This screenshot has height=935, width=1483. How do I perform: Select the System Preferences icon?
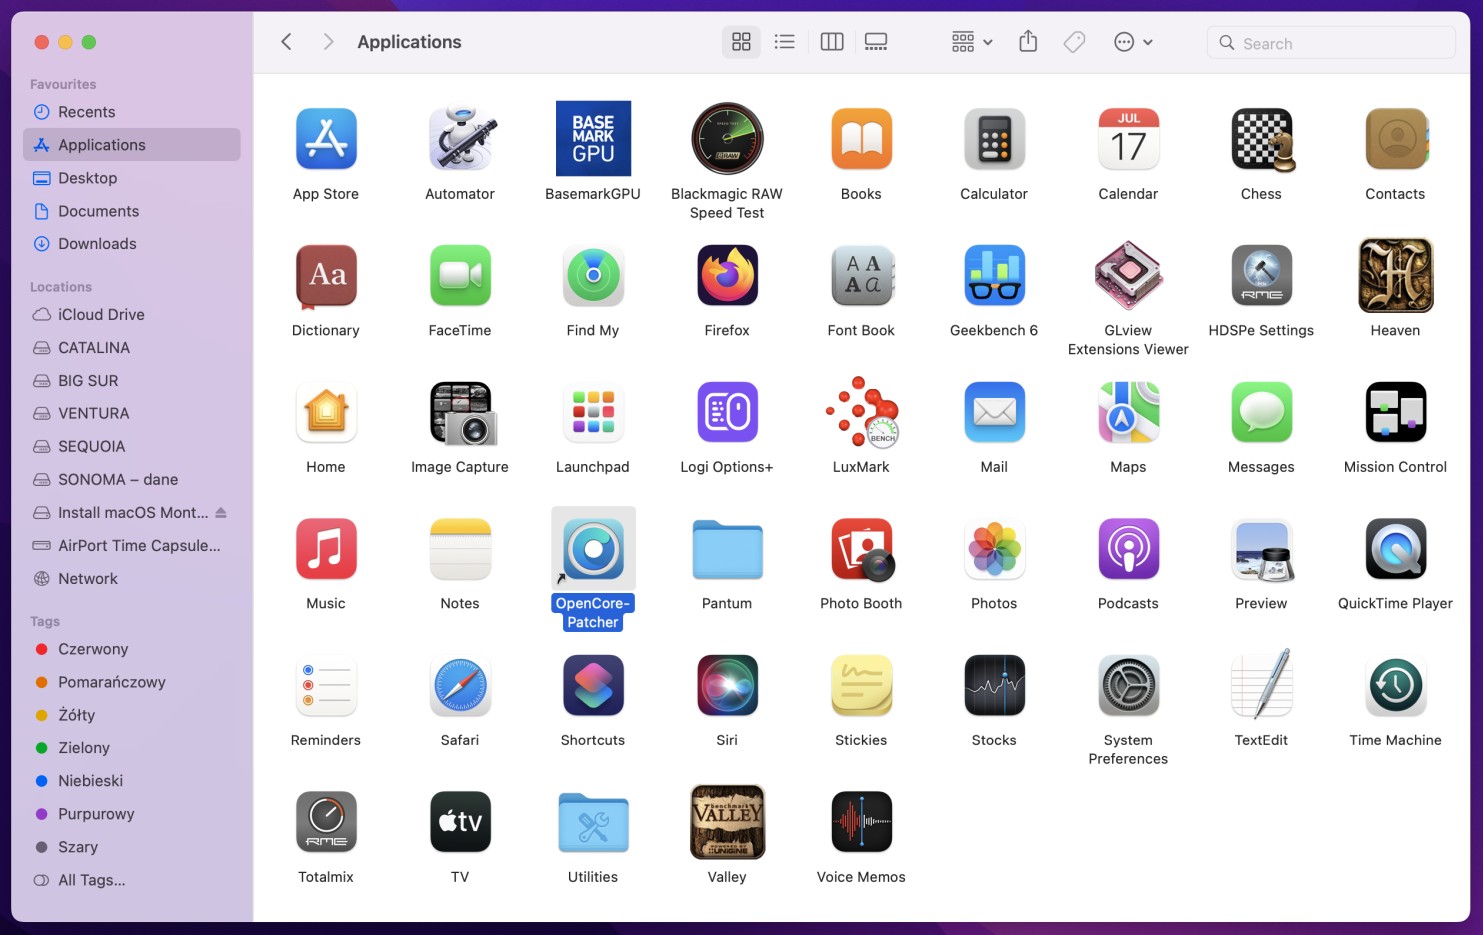(1128, 685)
